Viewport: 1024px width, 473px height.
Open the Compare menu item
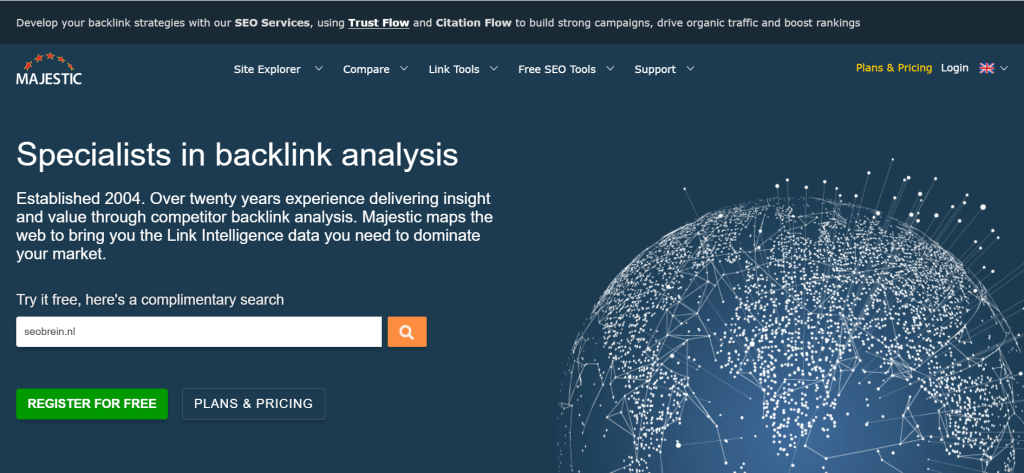coord(366,69)
